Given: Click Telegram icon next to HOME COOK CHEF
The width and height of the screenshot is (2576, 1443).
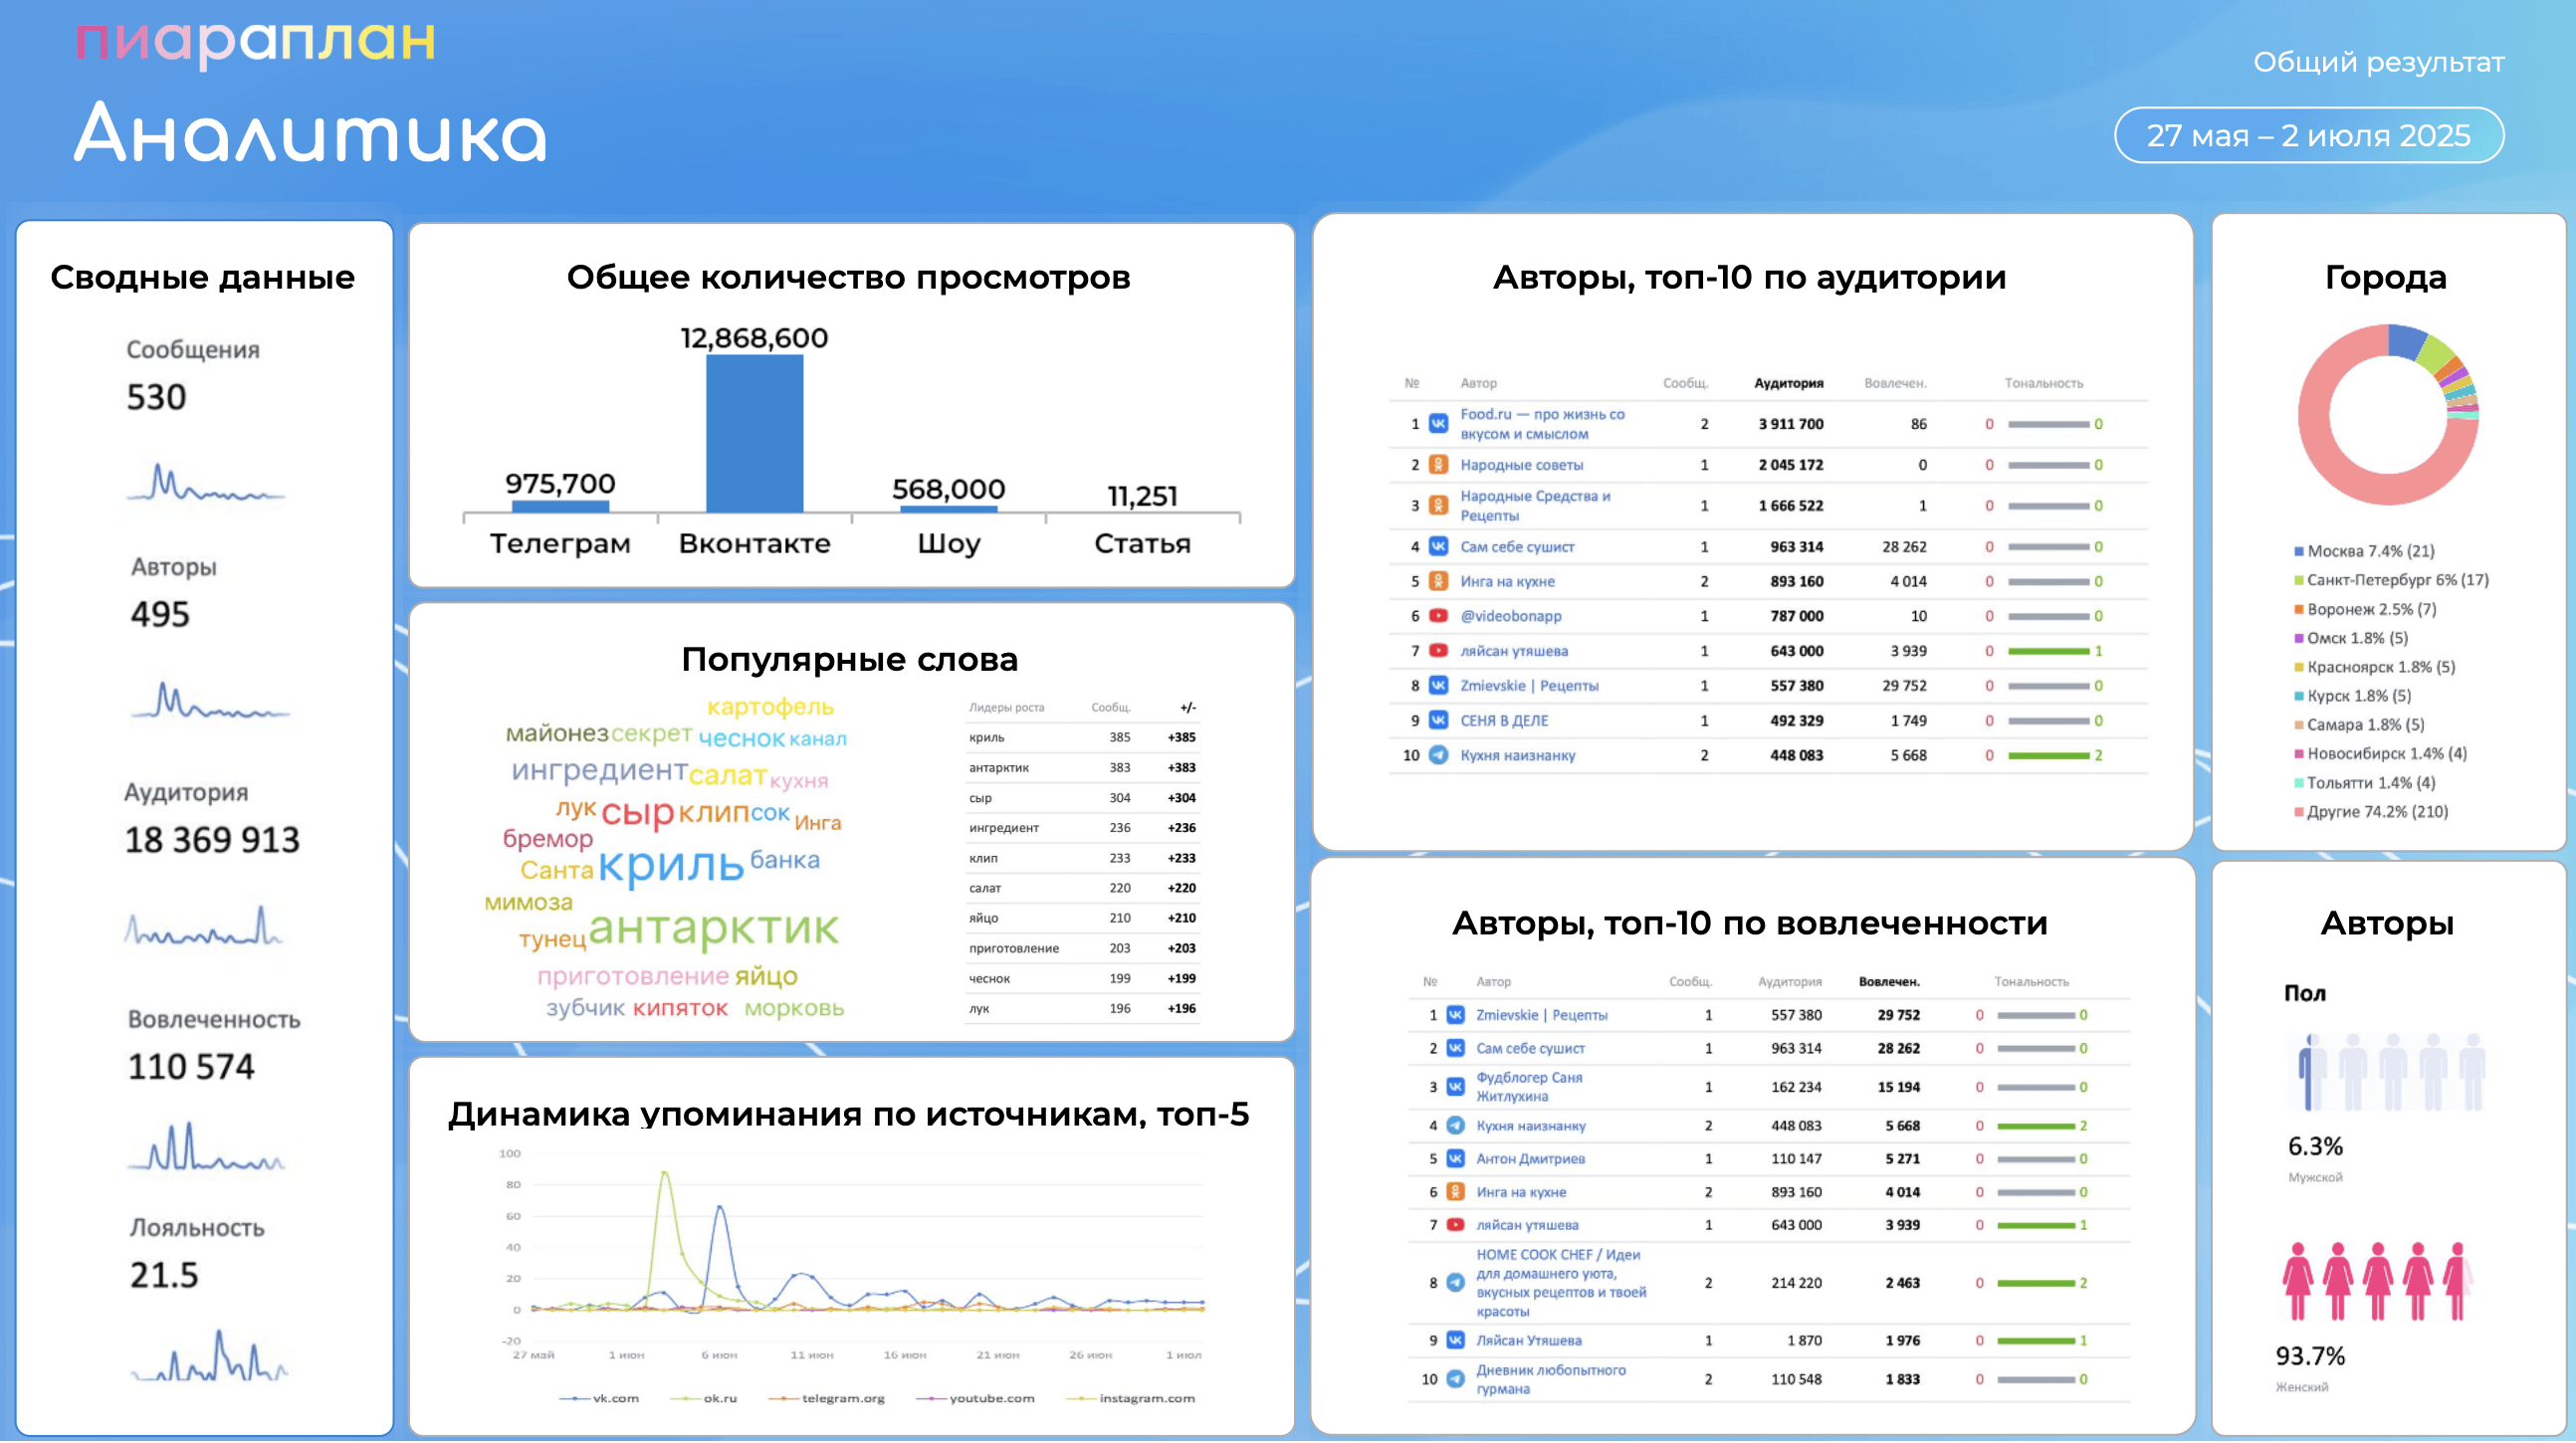Looking at the screenshot, I should 1455,1283.
